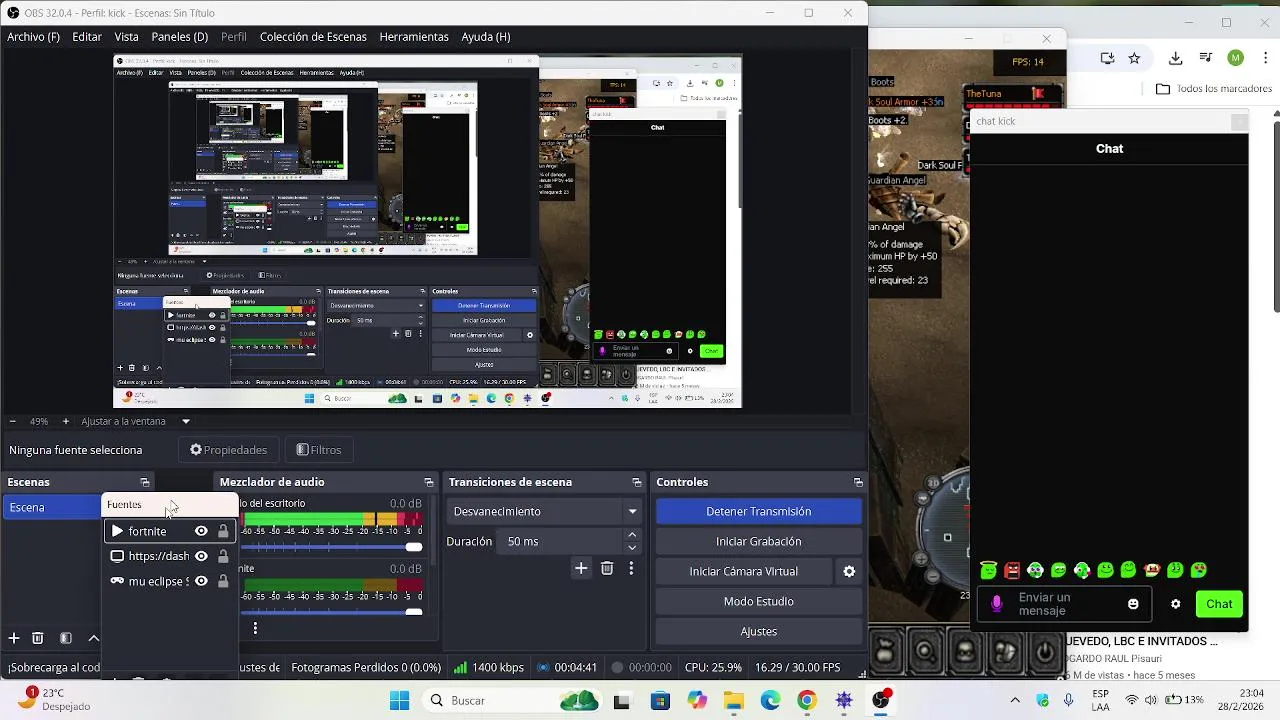Toggle the lock on the mu eclipse source
The width and height of the screenshot is (1280, 720).
pyautogui.click(x=223, y=581)
